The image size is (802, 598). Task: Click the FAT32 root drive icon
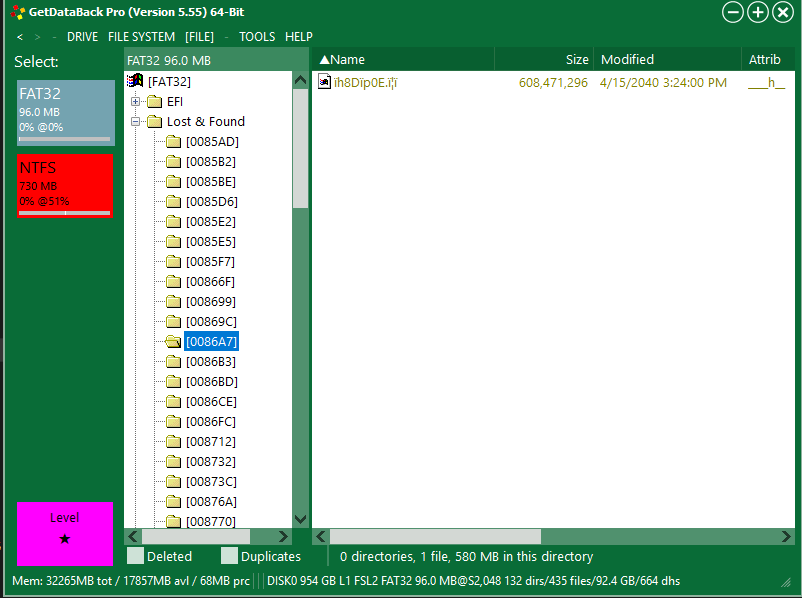click(135, 81)
